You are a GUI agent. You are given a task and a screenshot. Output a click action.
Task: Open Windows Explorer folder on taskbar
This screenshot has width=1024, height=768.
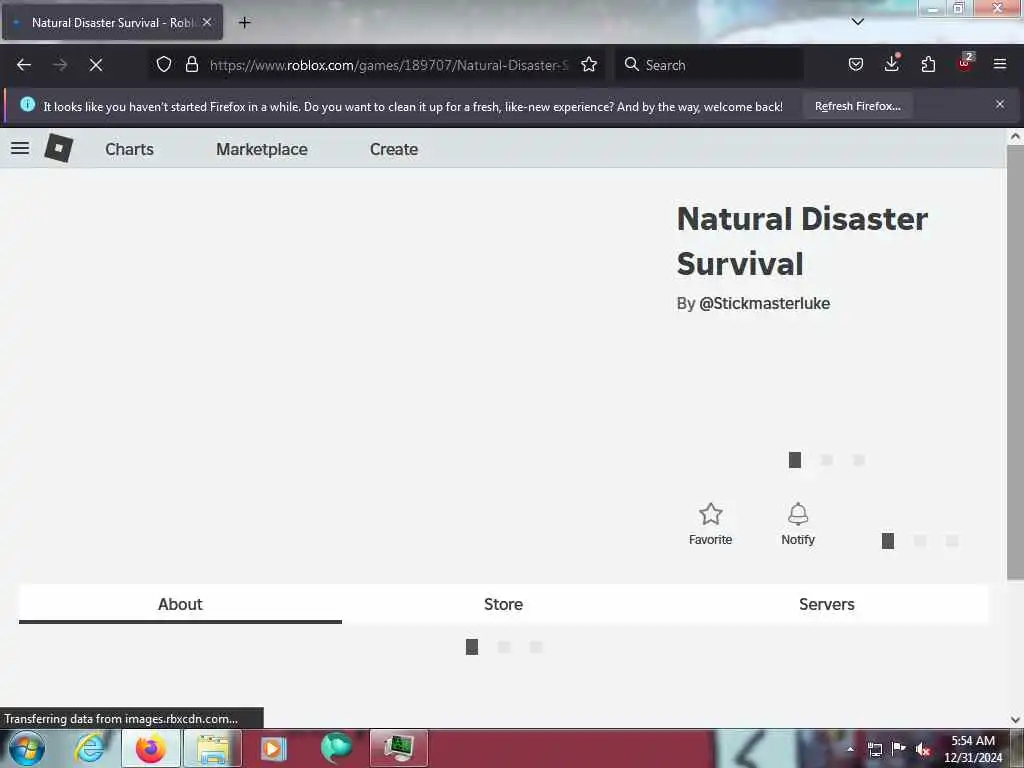[x=212, y=748]
